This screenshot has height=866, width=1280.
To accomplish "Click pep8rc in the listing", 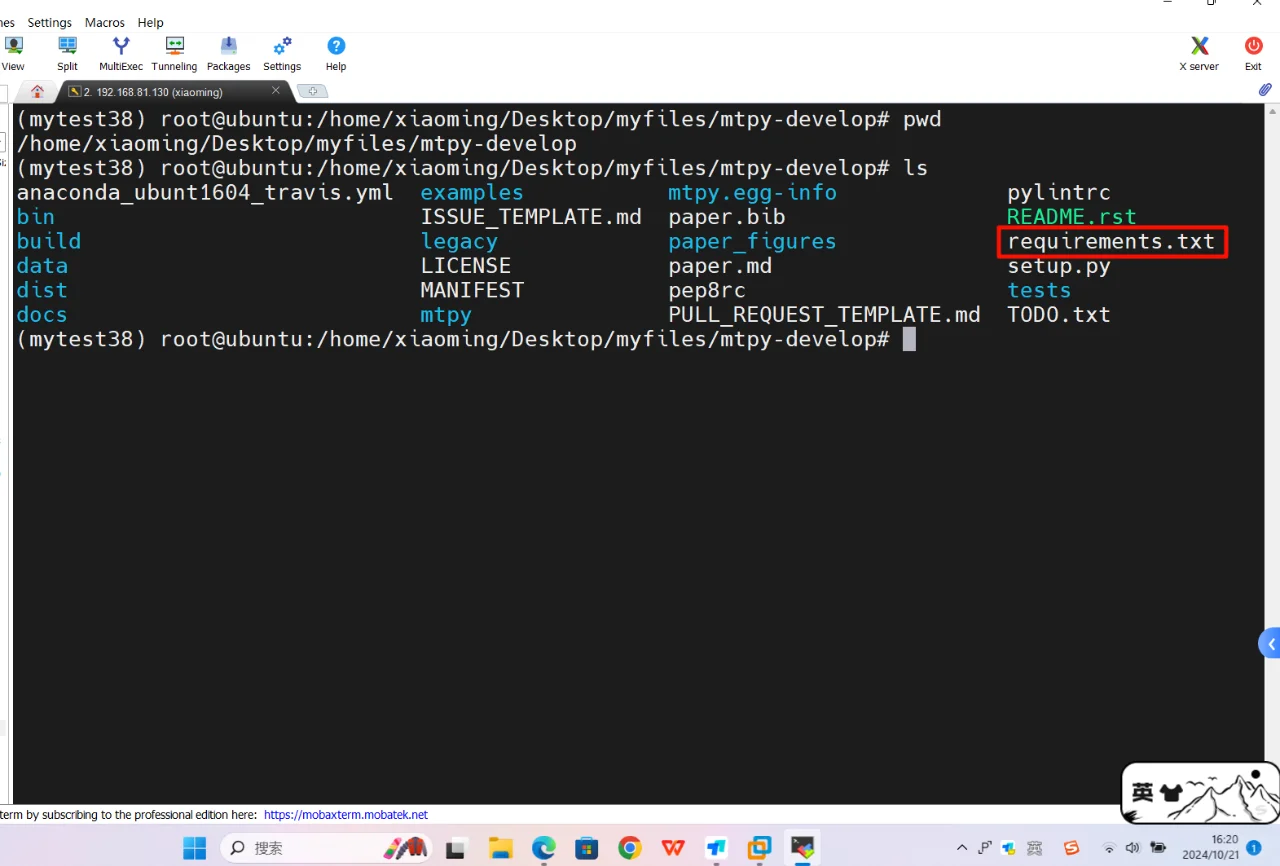I will tap(707, 290).
